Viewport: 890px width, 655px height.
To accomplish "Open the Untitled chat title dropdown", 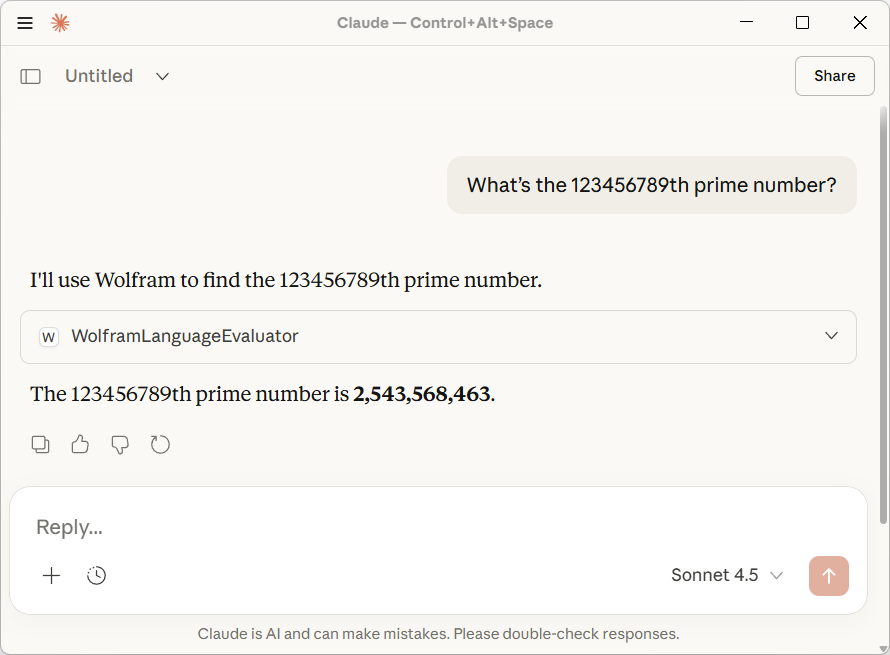I will [162, 76].
